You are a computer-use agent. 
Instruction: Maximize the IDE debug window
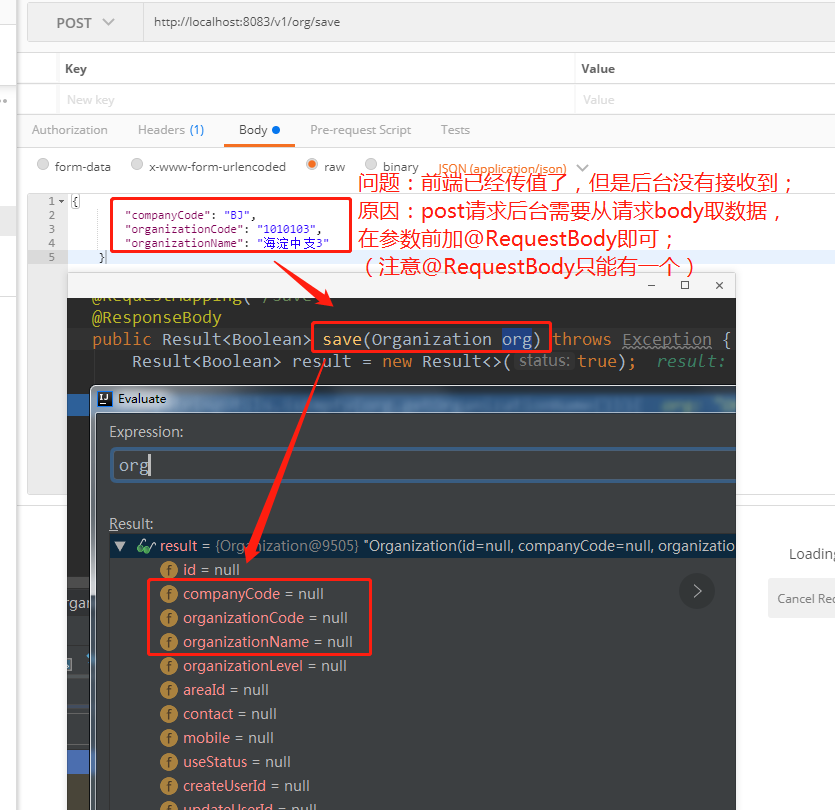point(685,285)
